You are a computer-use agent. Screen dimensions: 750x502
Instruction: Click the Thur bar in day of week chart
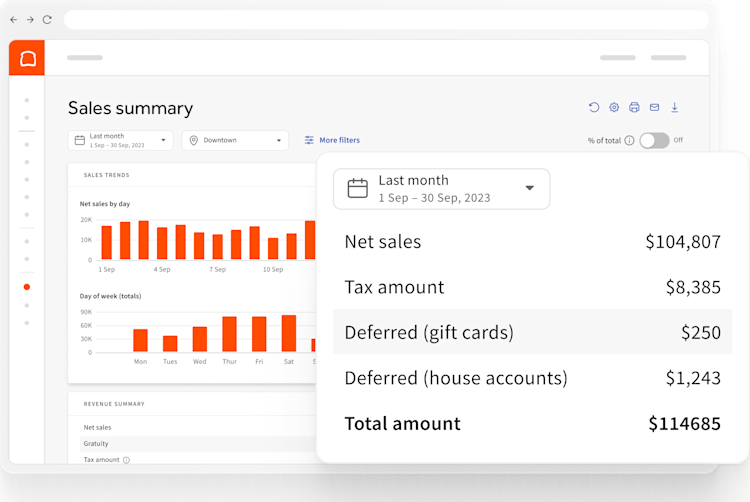[230, 334]
